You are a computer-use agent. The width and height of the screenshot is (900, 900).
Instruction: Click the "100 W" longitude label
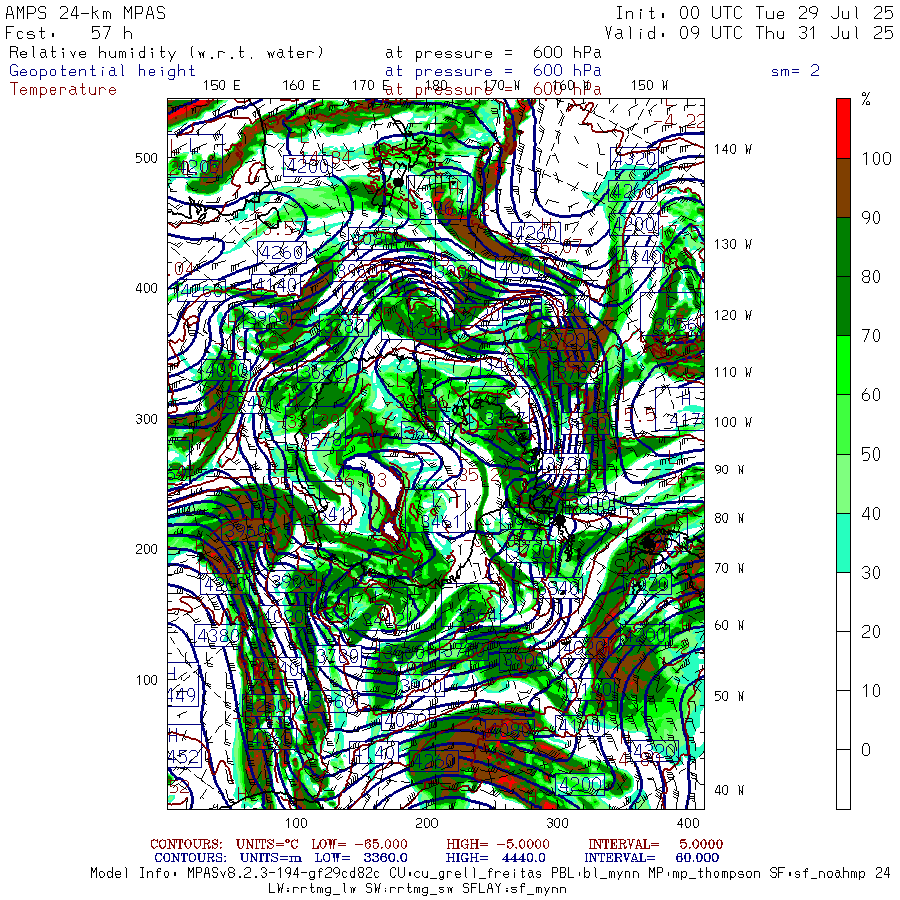click(733, 422)
